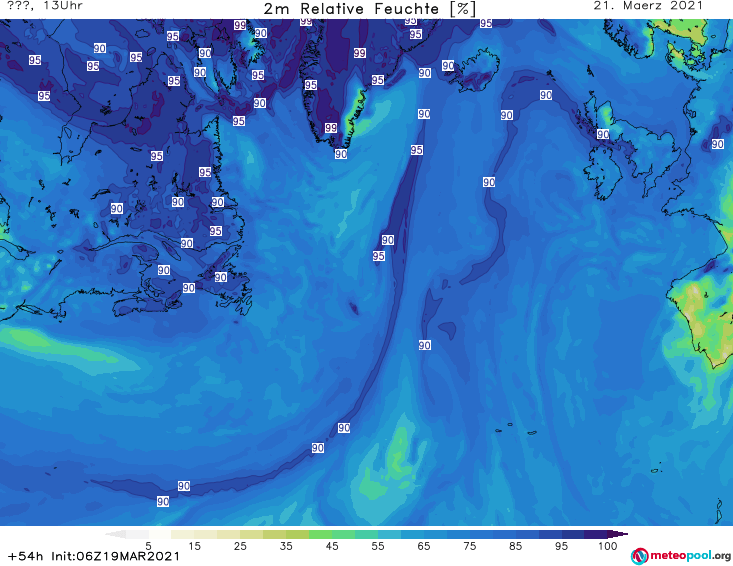This screenshot has width=733, height=566.
Task: Click the '90' contour label over Scotland
Action: click(x=603, y=134)
